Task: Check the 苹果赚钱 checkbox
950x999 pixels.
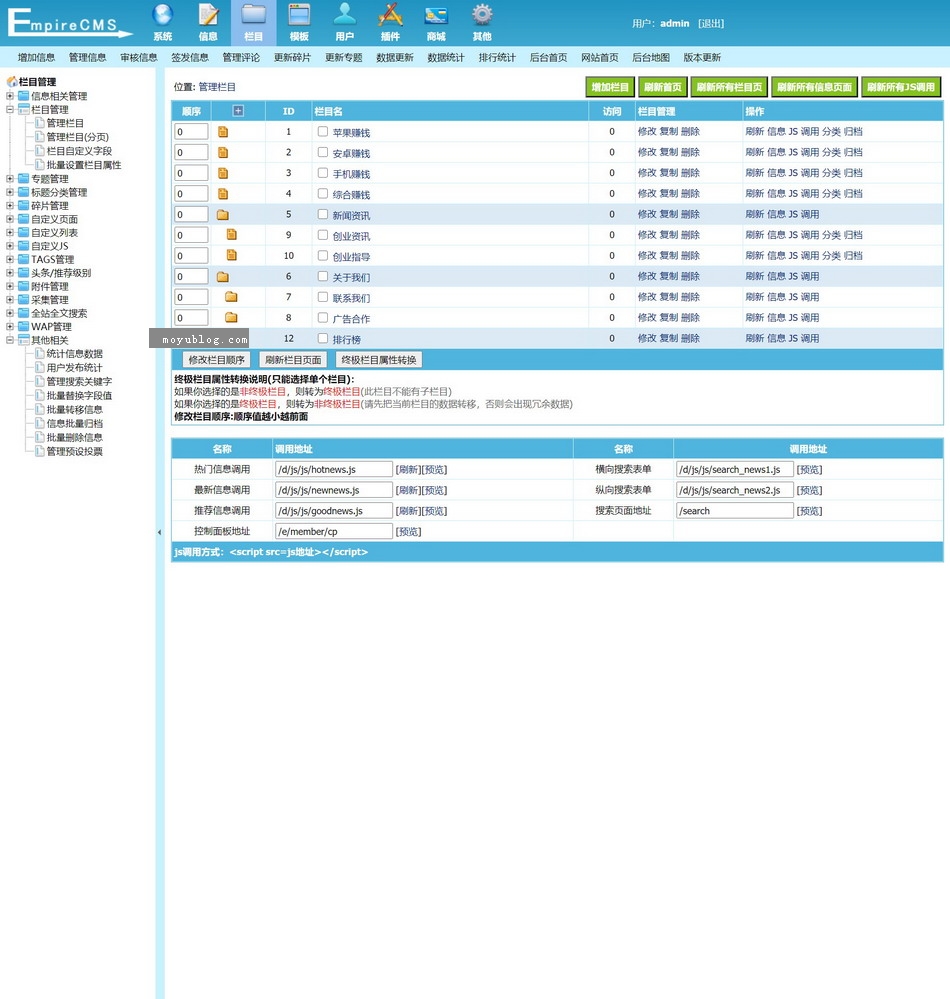Action: click(323, 131)
